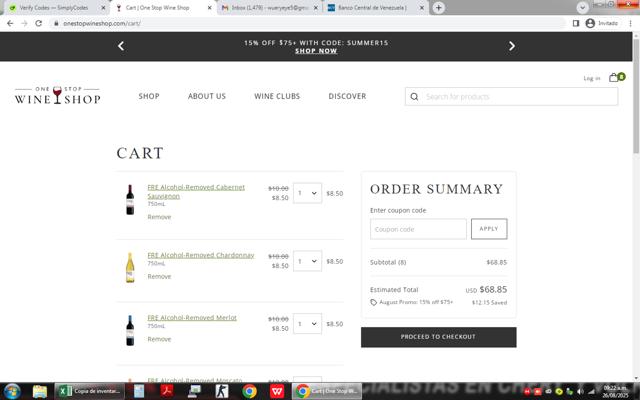
Task: Open a new browser tab with plus
Action: tap(438, 7)
